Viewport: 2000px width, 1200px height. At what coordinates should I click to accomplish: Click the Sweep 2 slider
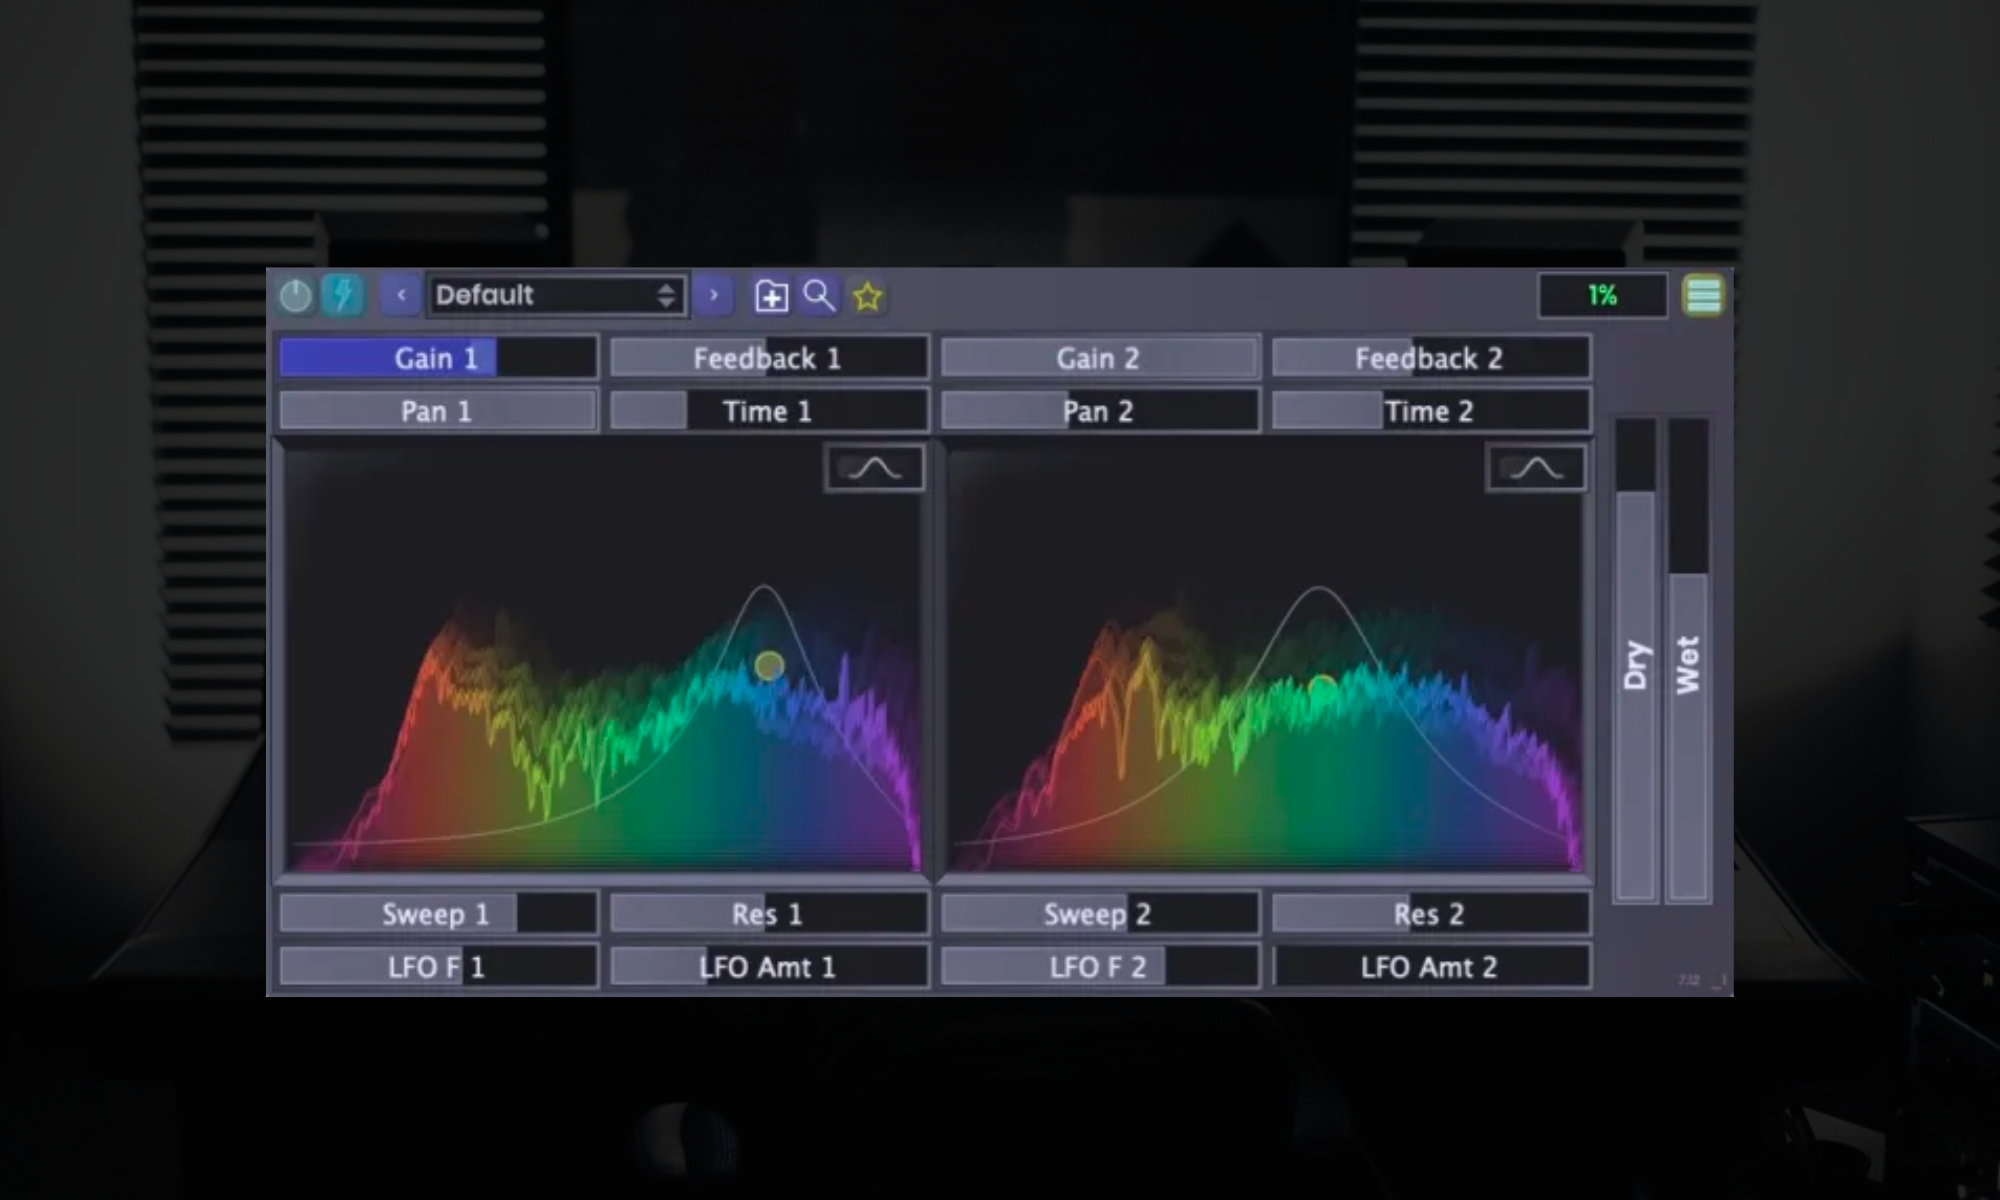[1098, 914]
